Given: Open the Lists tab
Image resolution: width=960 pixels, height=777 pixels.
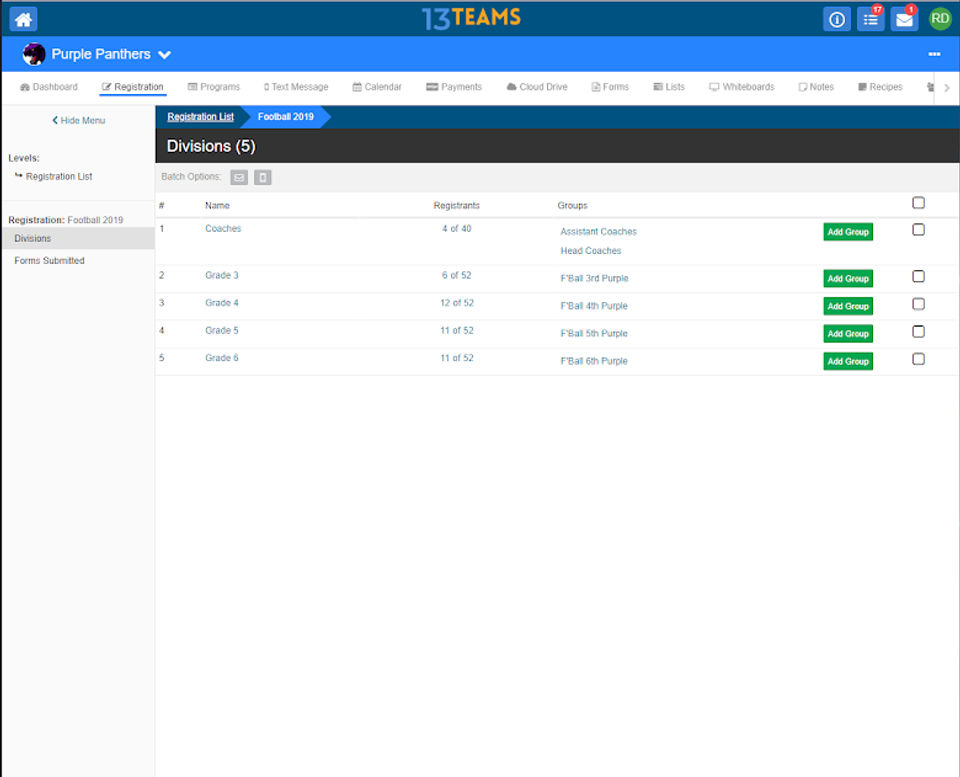Looking at the screenshot, I should [669, 87].
